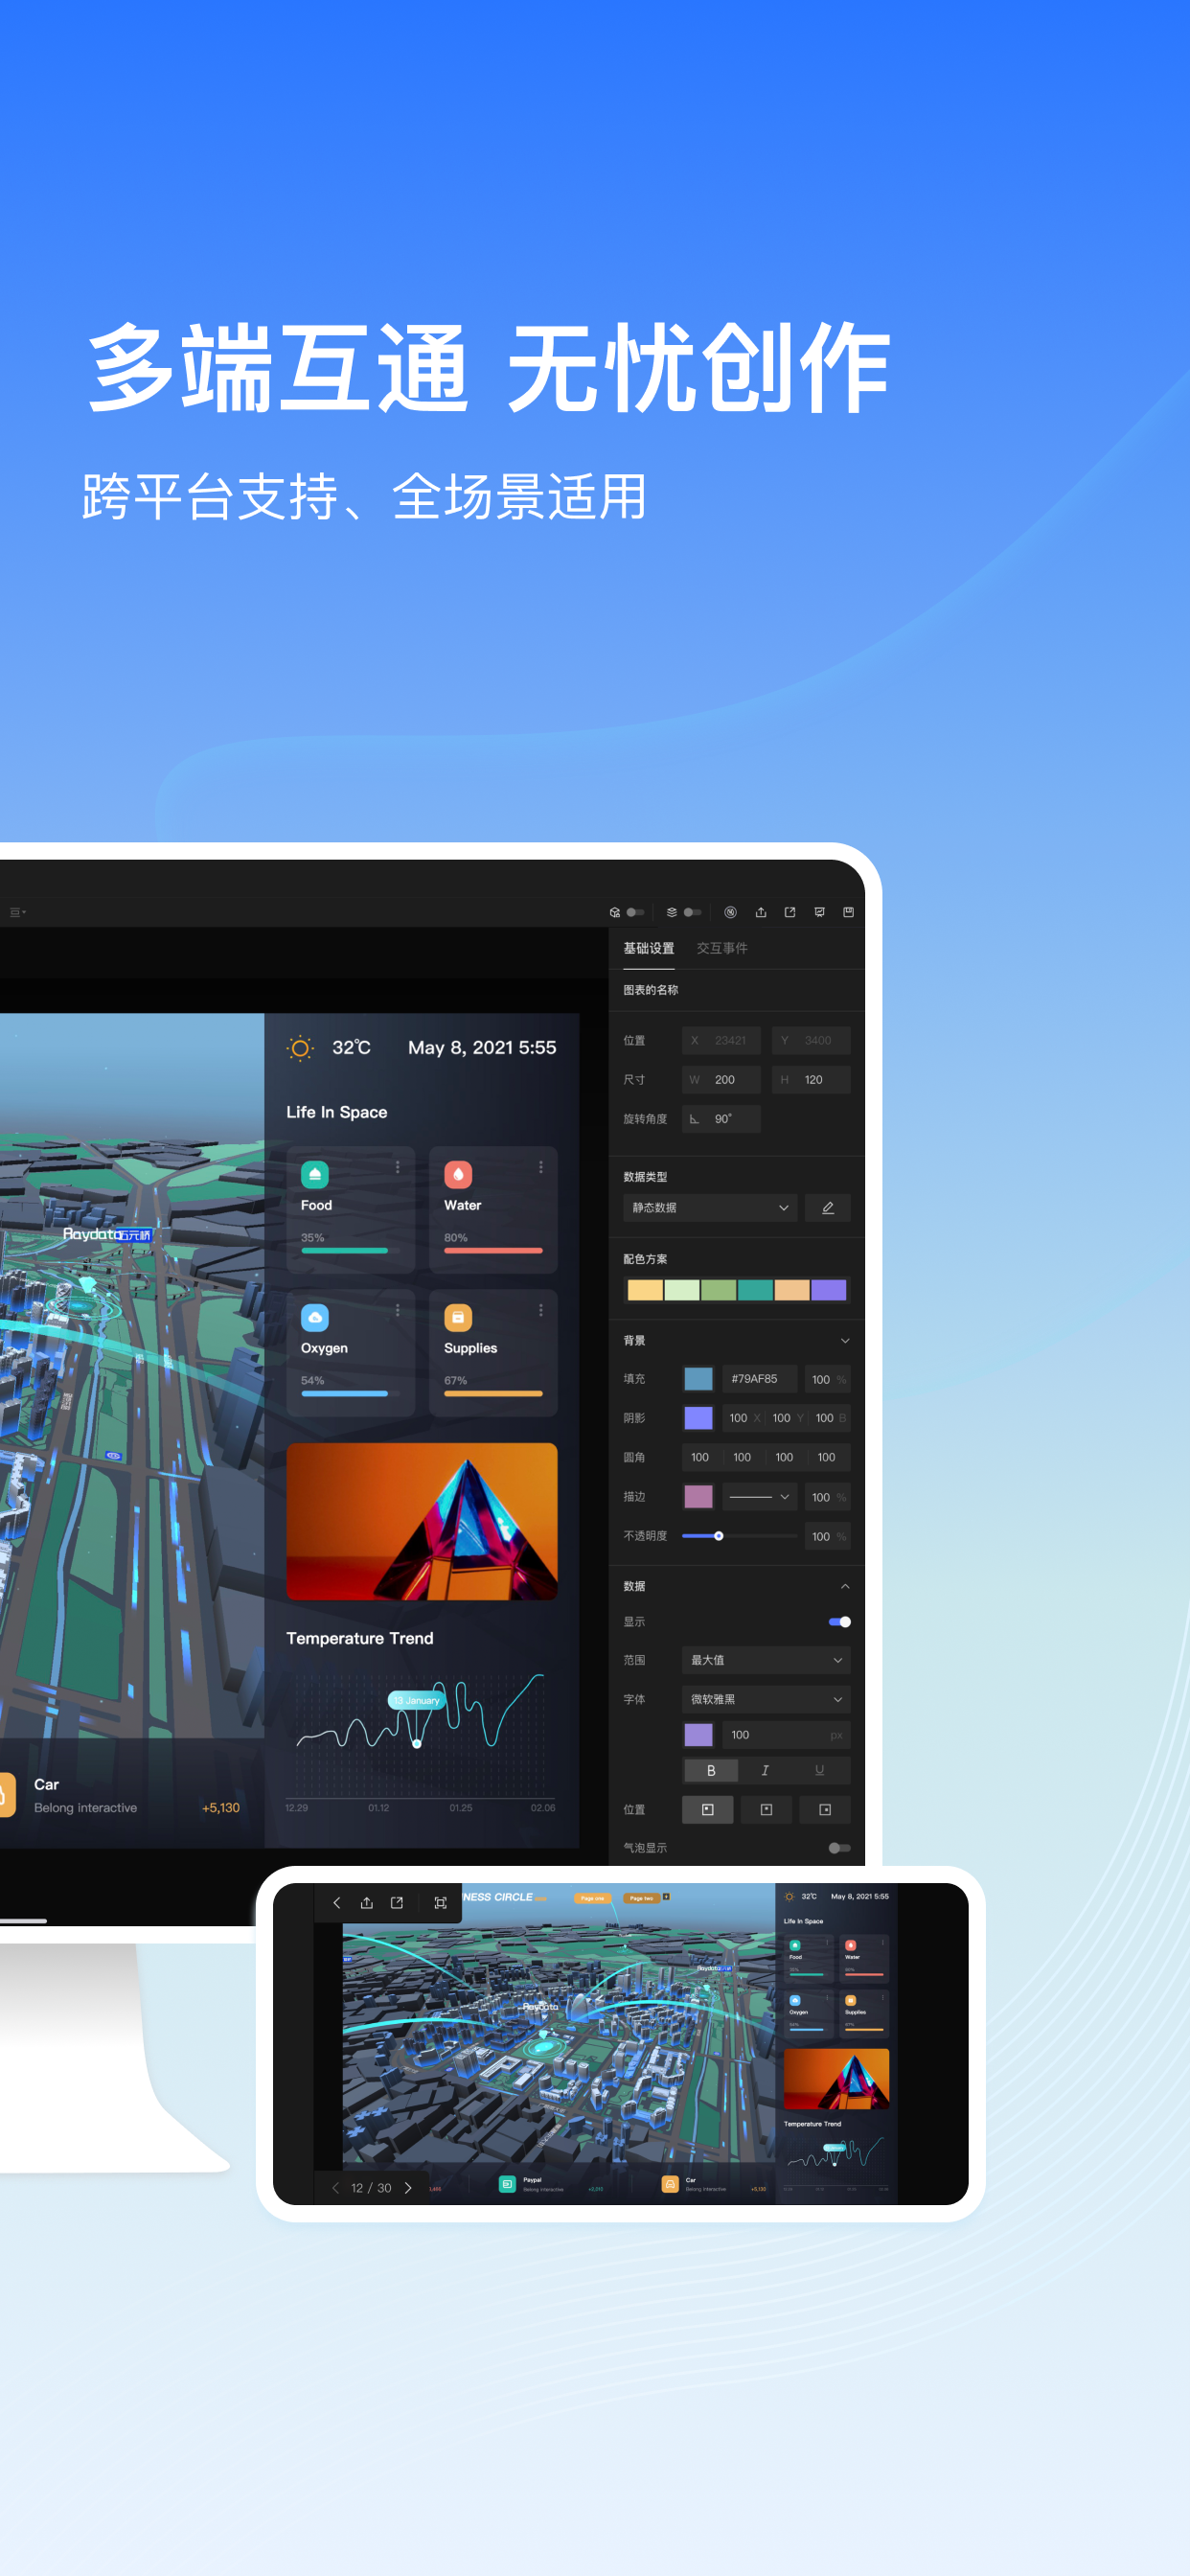
Task: Click the open-external icon on phone toolbar
Action: pos(397,1902)
